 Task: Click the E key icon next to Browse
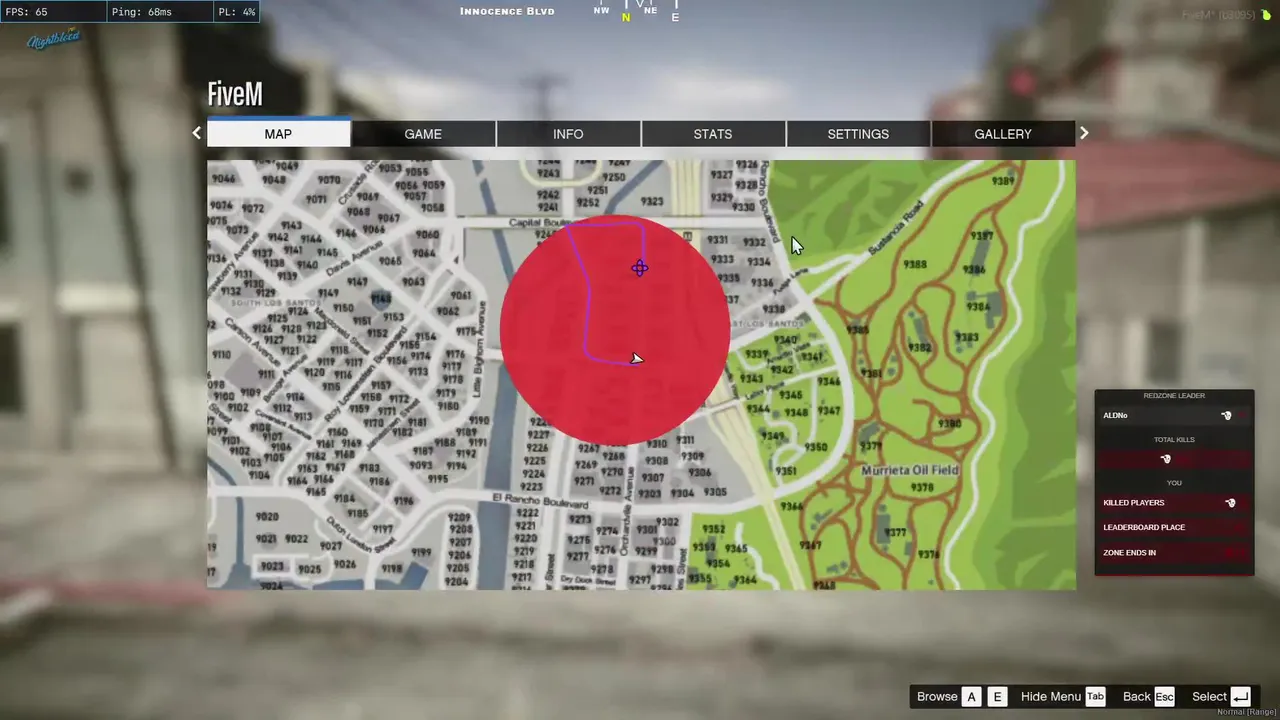click(x=997, y=697)
